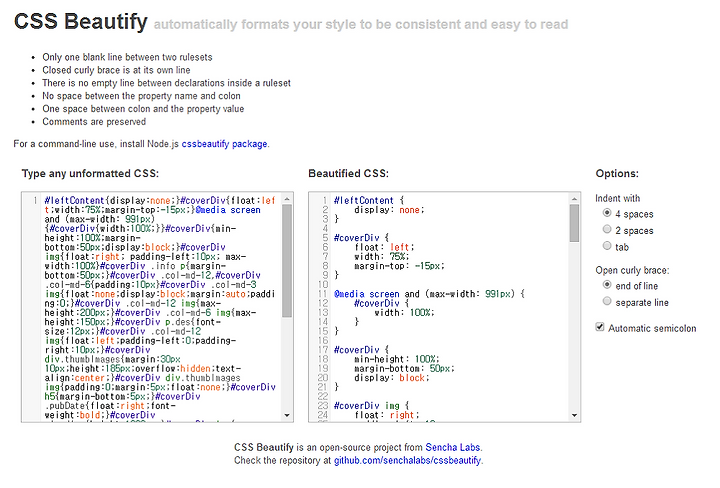Click '#leftContent {' line in beautified output

pos(369,201)
